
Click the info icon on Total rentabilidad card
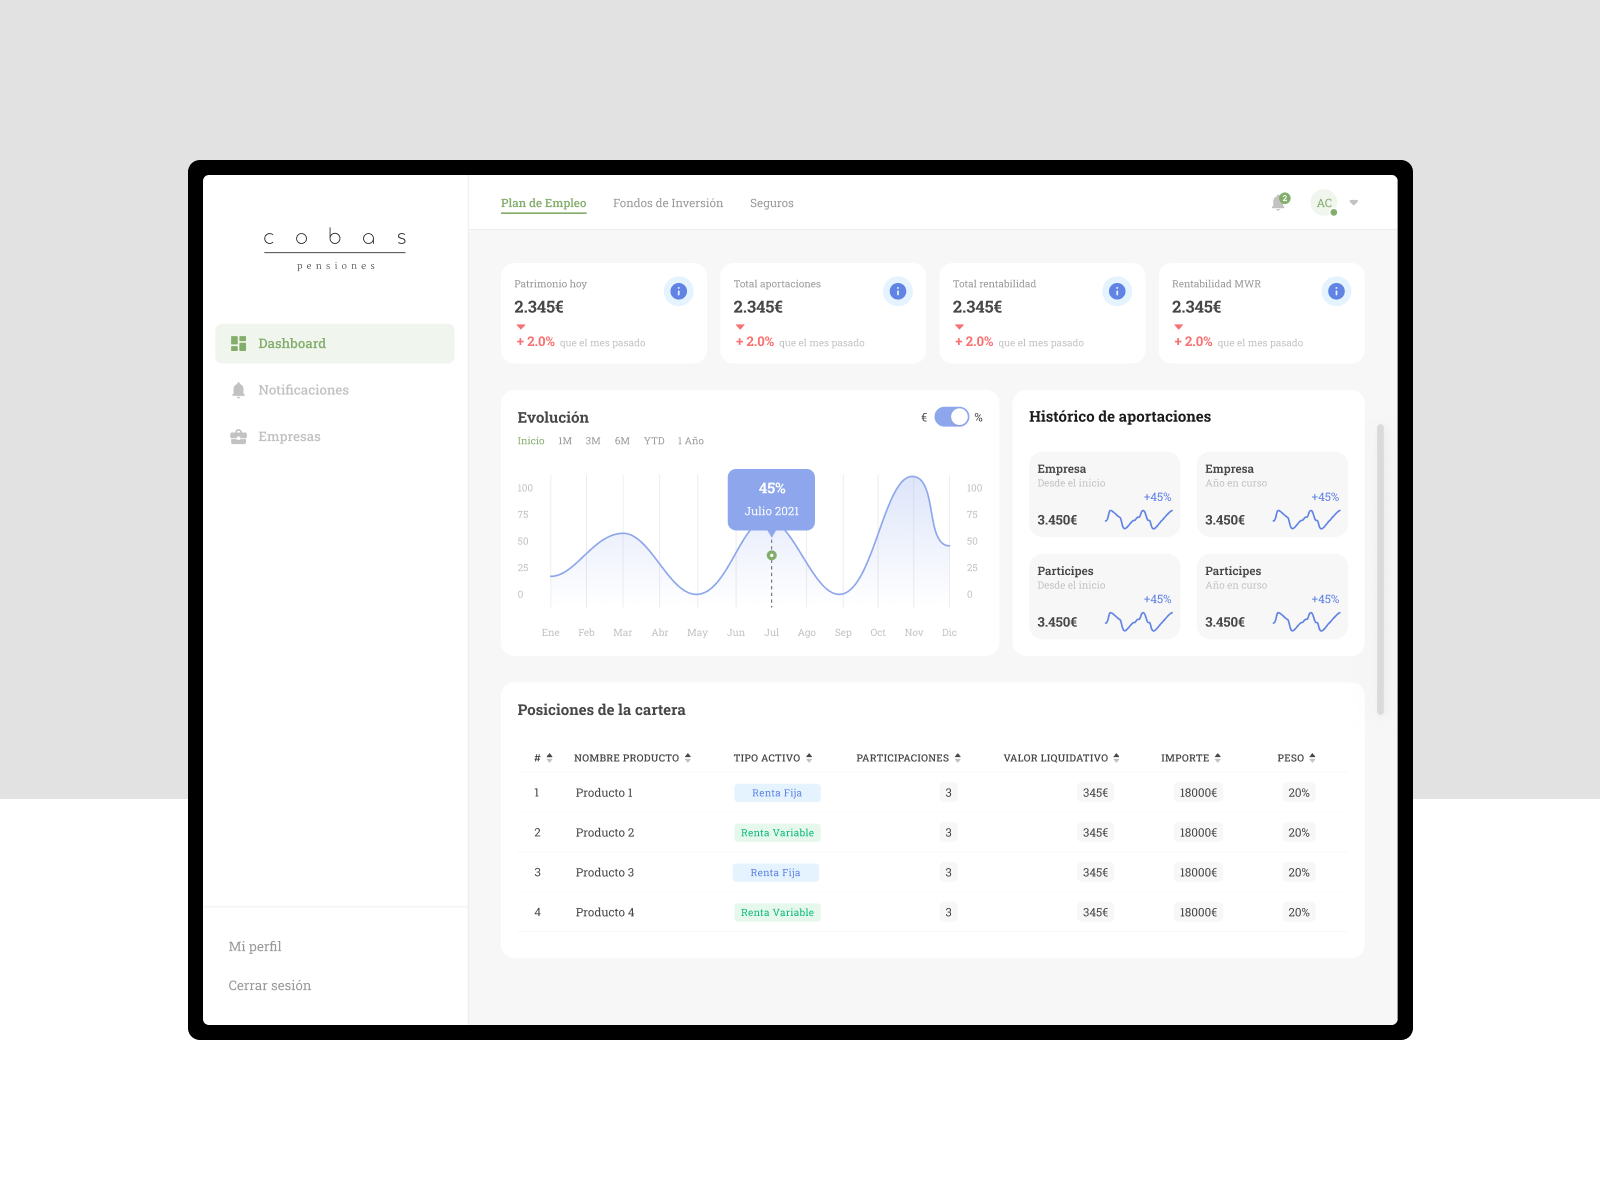tap(1117, 291)
